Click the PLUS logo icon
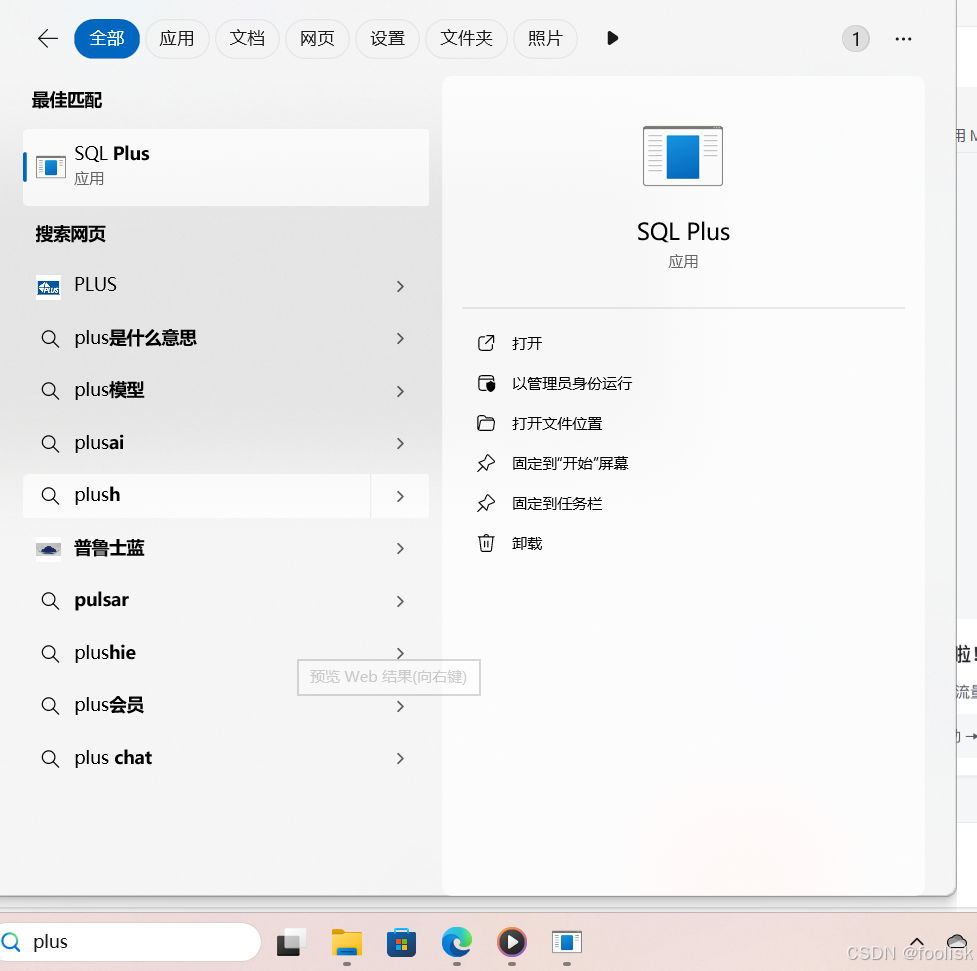 click(x=49, y=287)
